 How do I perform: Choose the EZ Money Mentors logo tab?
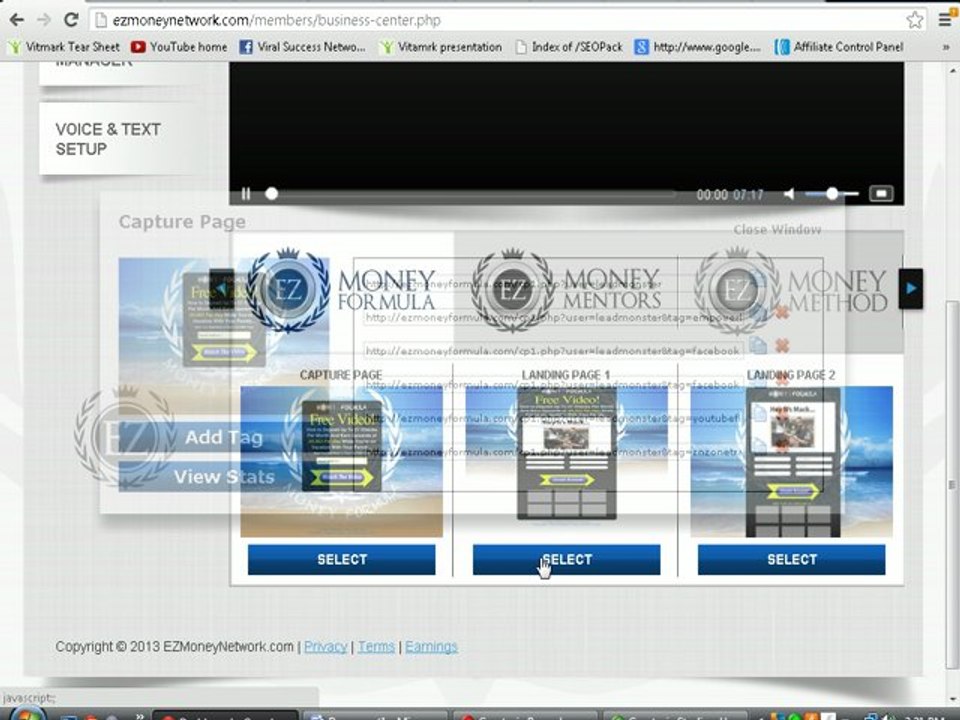[566, 290]
